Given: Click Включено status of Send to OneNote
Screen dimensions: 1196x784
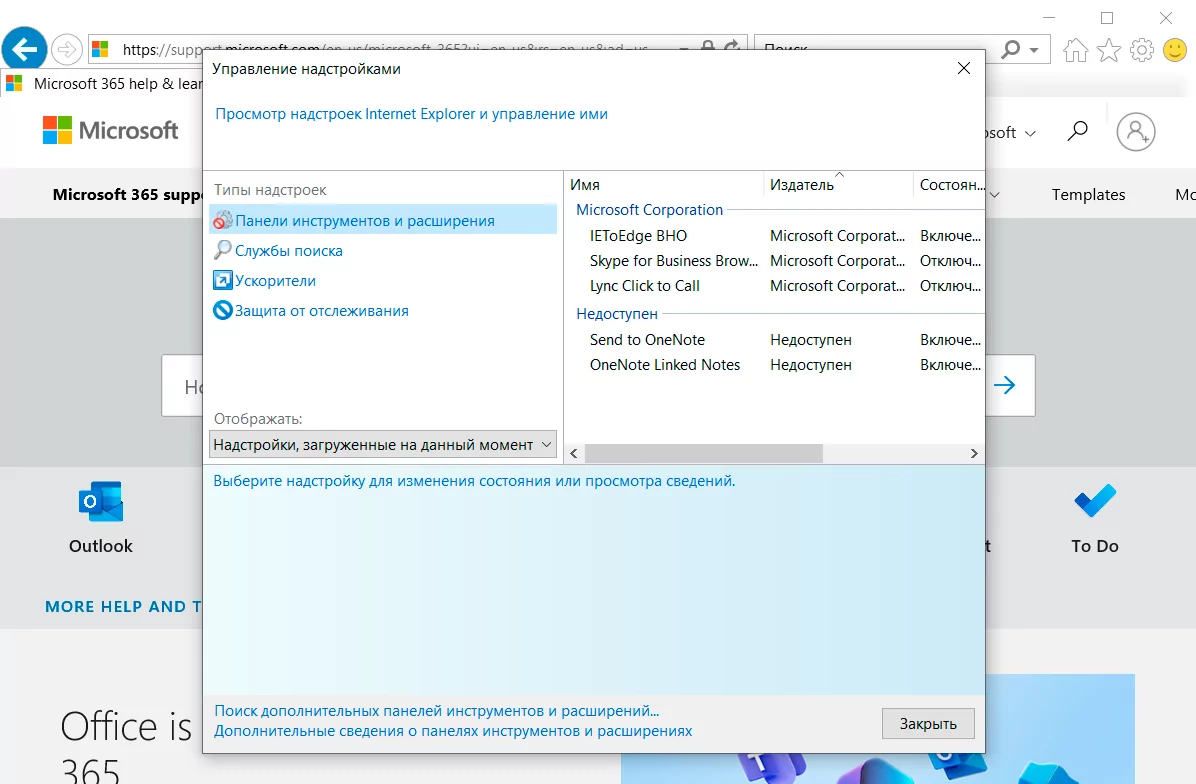Looking at the screenshot, I should [x=950, y=339].
